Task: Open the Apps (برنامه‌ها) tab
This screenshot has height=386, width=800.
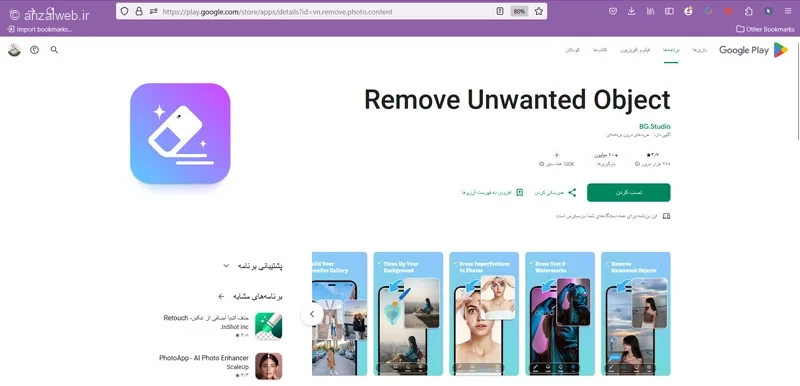Action: (671, 50)
